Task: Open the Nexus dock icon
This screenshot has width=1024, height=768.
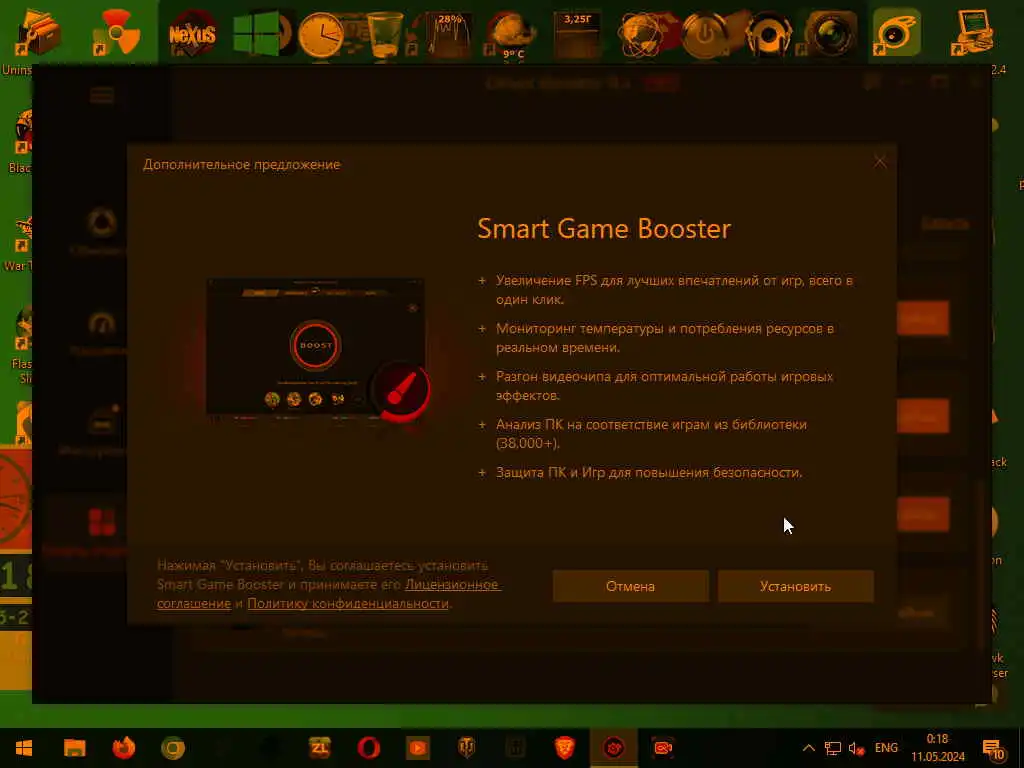Action: pos(192,33)
